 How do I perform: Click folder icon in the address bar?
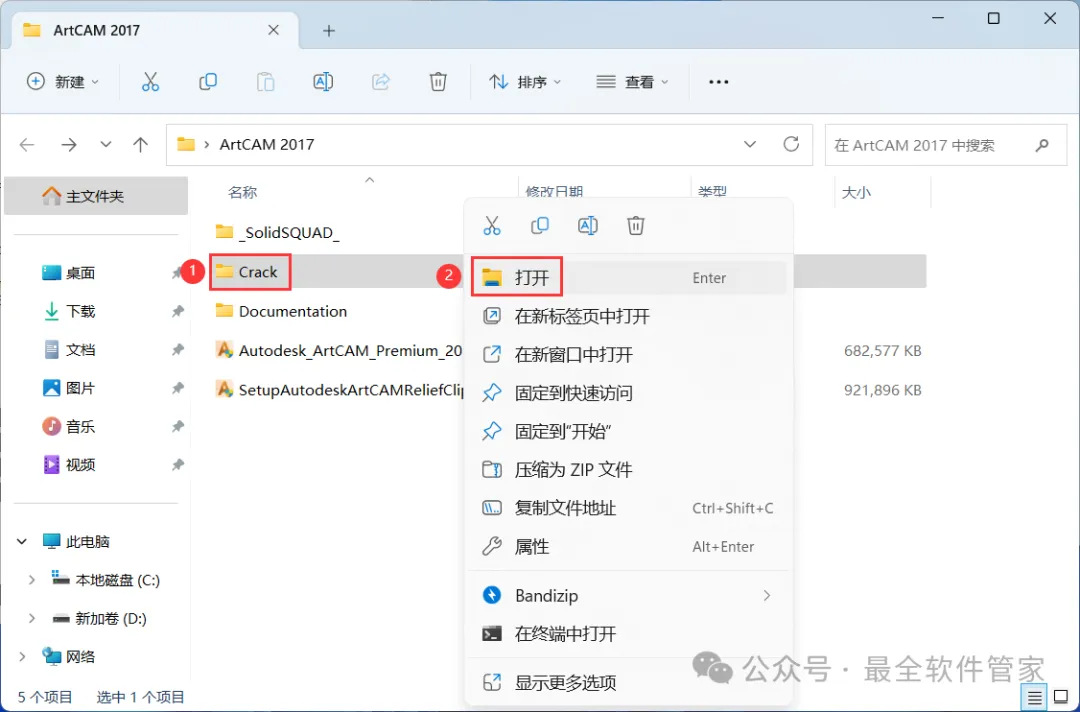tap(186, 145)
